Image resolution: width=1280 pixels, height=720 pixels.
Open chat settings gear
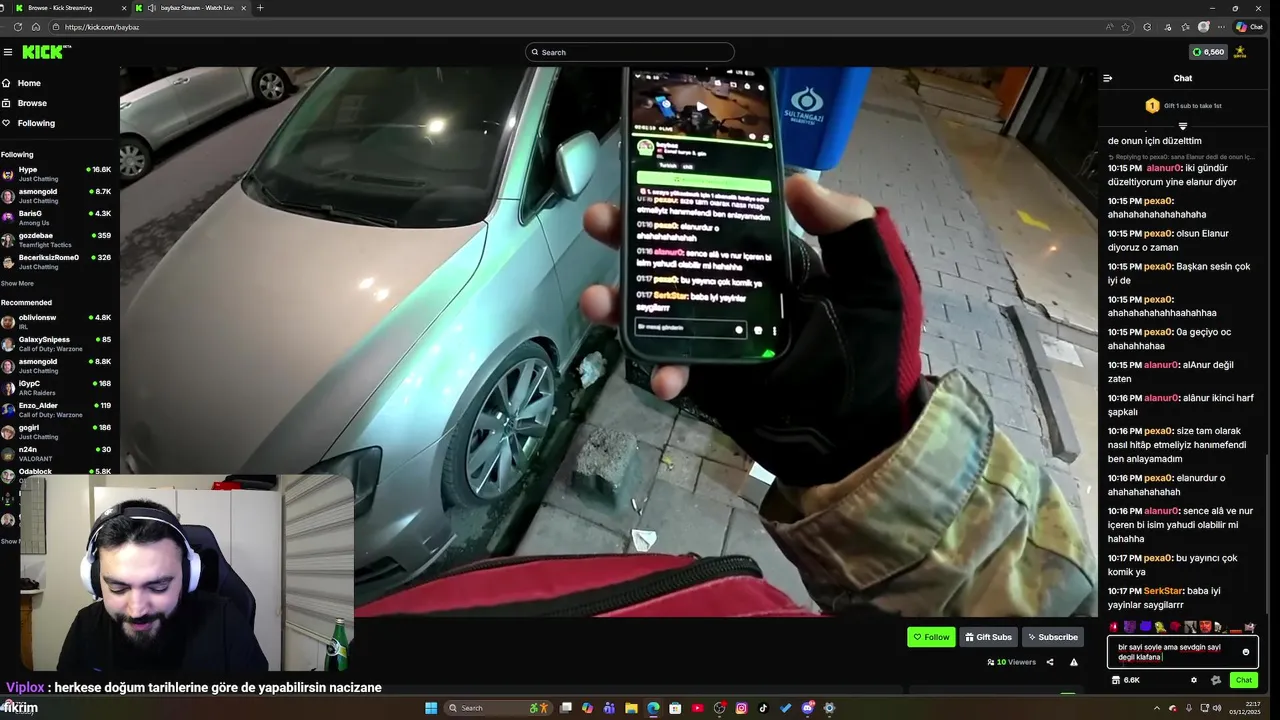pos(1193,680)
